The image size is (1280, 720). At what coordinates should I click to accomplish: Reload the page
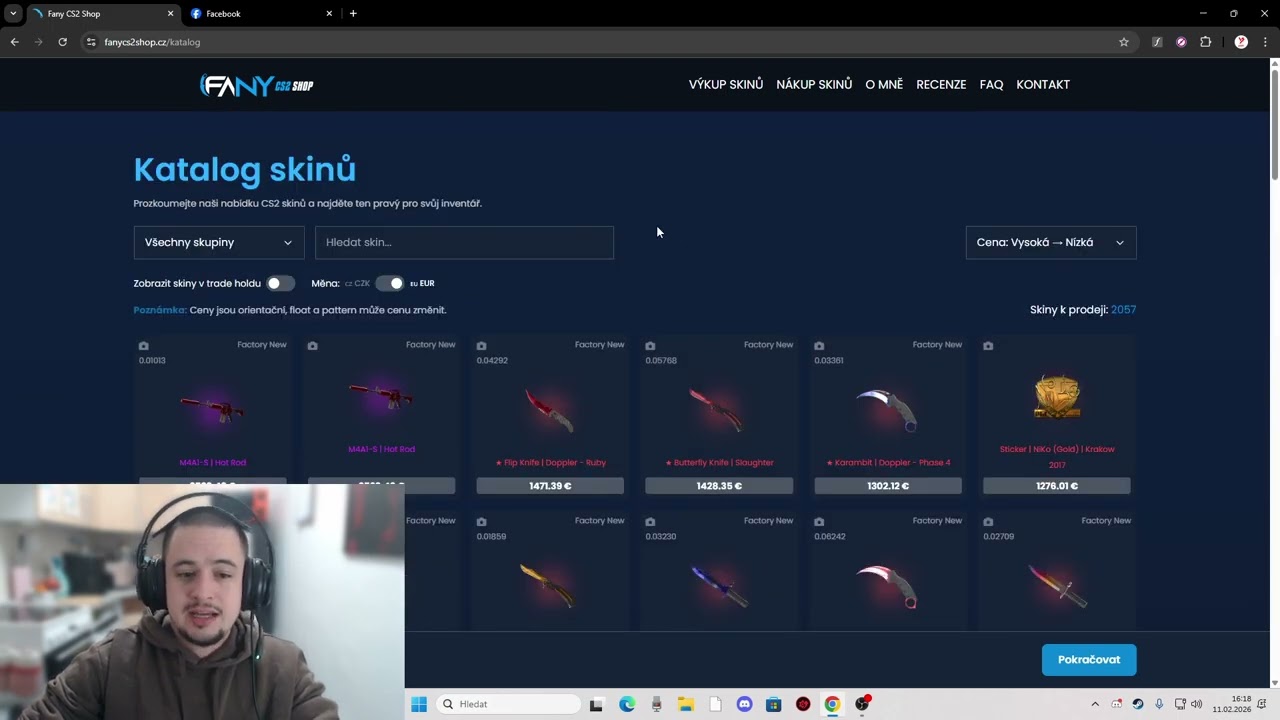coord(62,42)
